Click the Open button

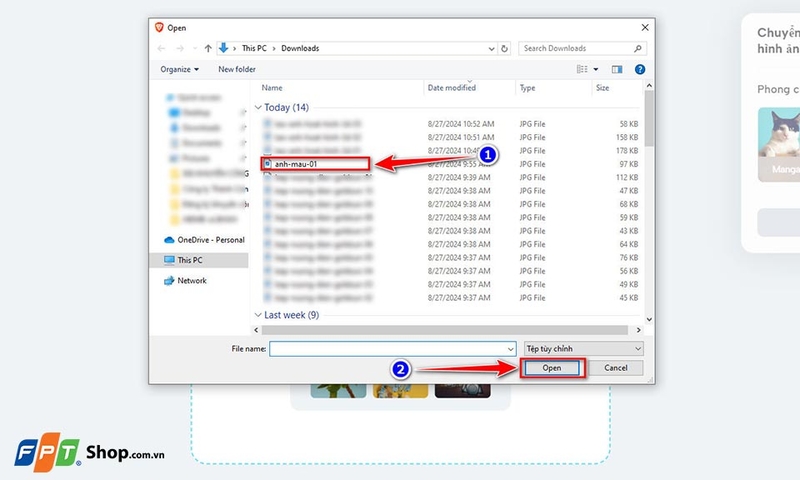point(552,368)
